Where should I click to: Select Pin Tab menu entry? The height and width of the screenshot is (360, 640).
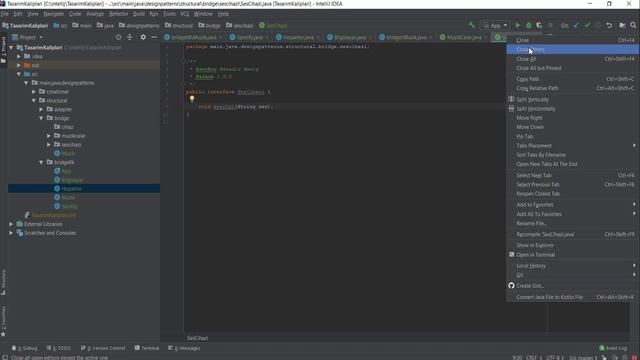tap(573, 136)
